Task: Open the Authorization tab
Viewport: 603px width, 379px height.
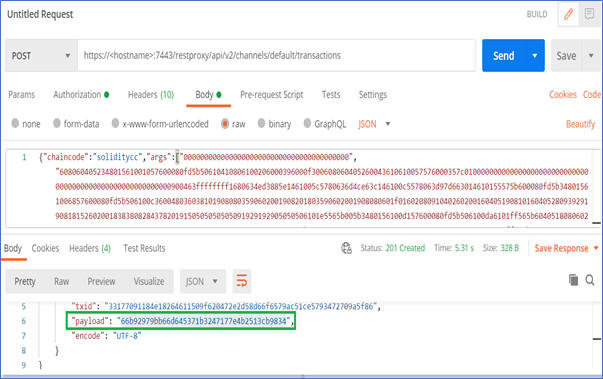Action: 81,95
